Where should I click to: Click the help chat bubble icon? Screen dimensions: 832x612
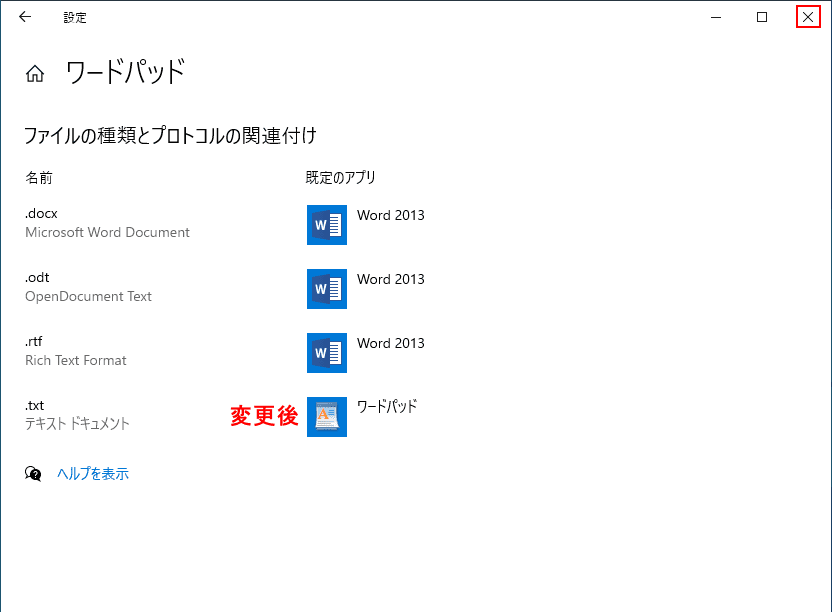[33, 473]
